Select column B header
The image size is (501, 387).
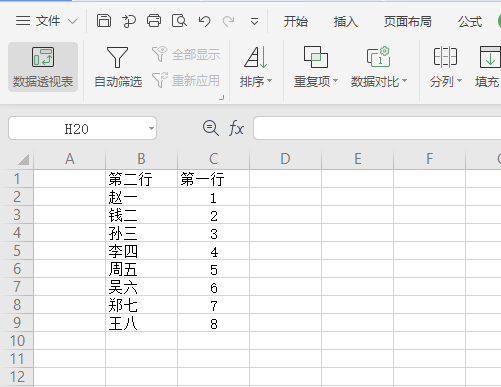[141, 159]
